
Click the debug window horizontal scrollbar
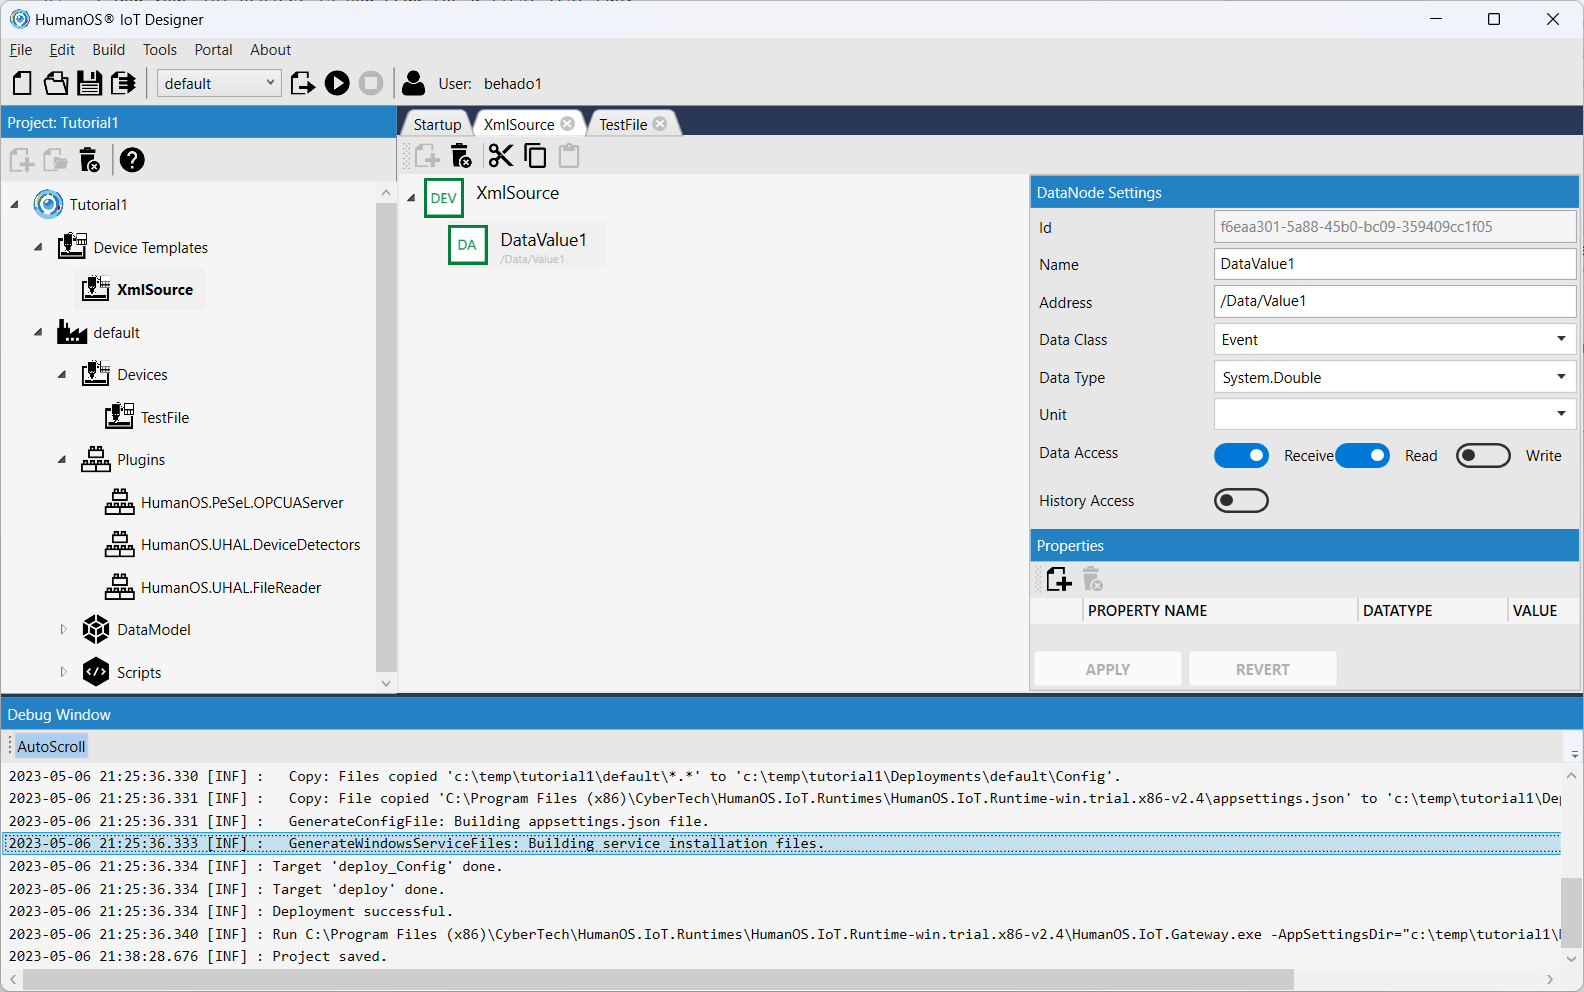click(658, 979)
